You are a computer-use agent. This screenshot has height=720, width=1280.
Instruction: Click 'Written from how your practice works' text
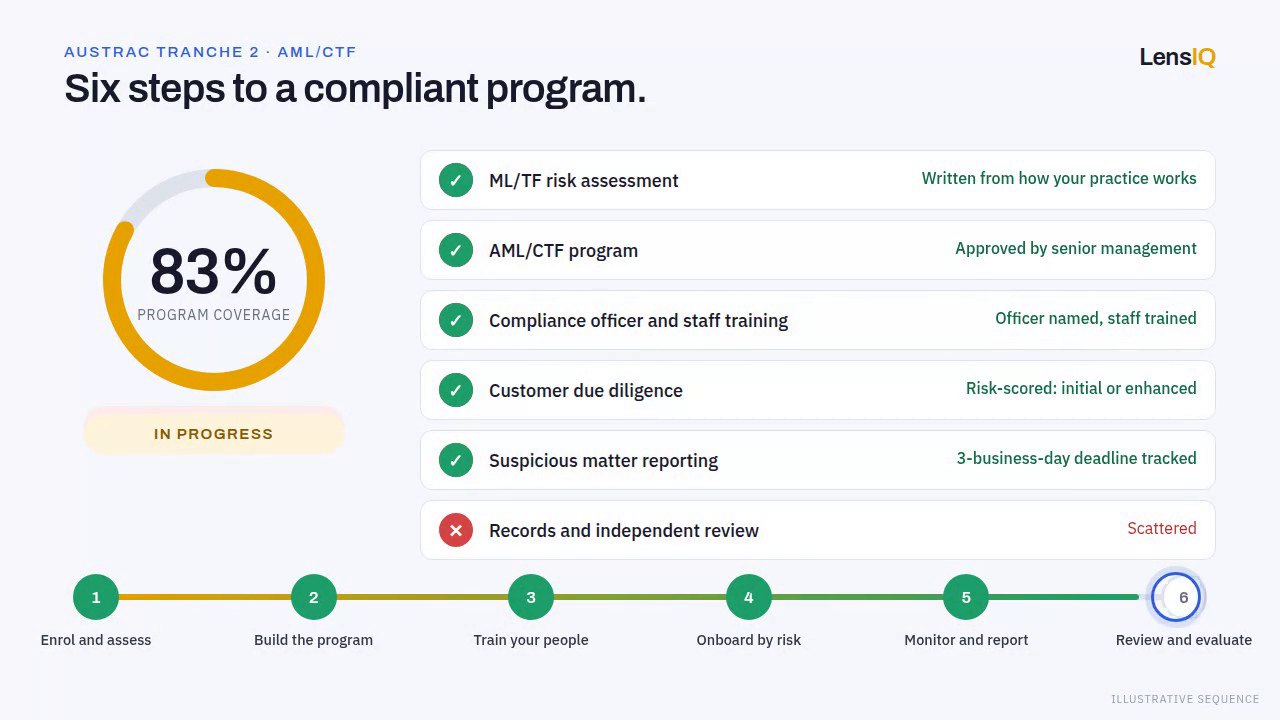click(x=1059, y=178)
